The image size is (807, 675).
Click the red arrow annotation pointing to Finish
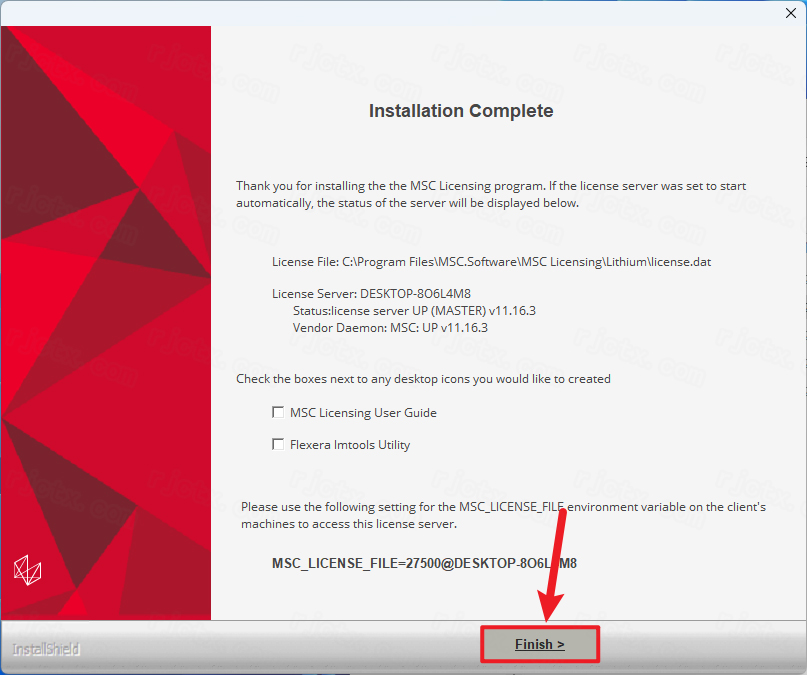pos(553,565)
